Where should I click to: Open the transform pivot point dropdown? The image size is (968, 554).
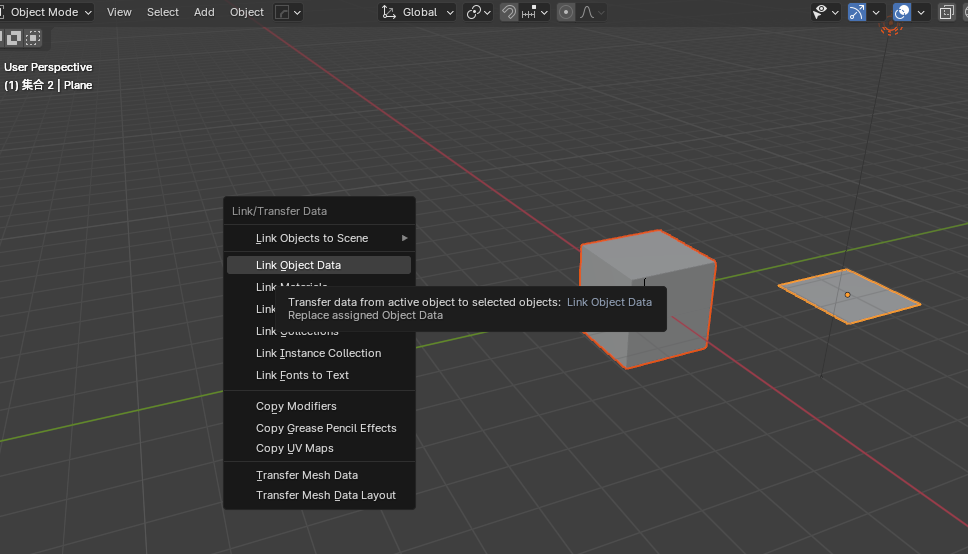click(x=478, y=12)
